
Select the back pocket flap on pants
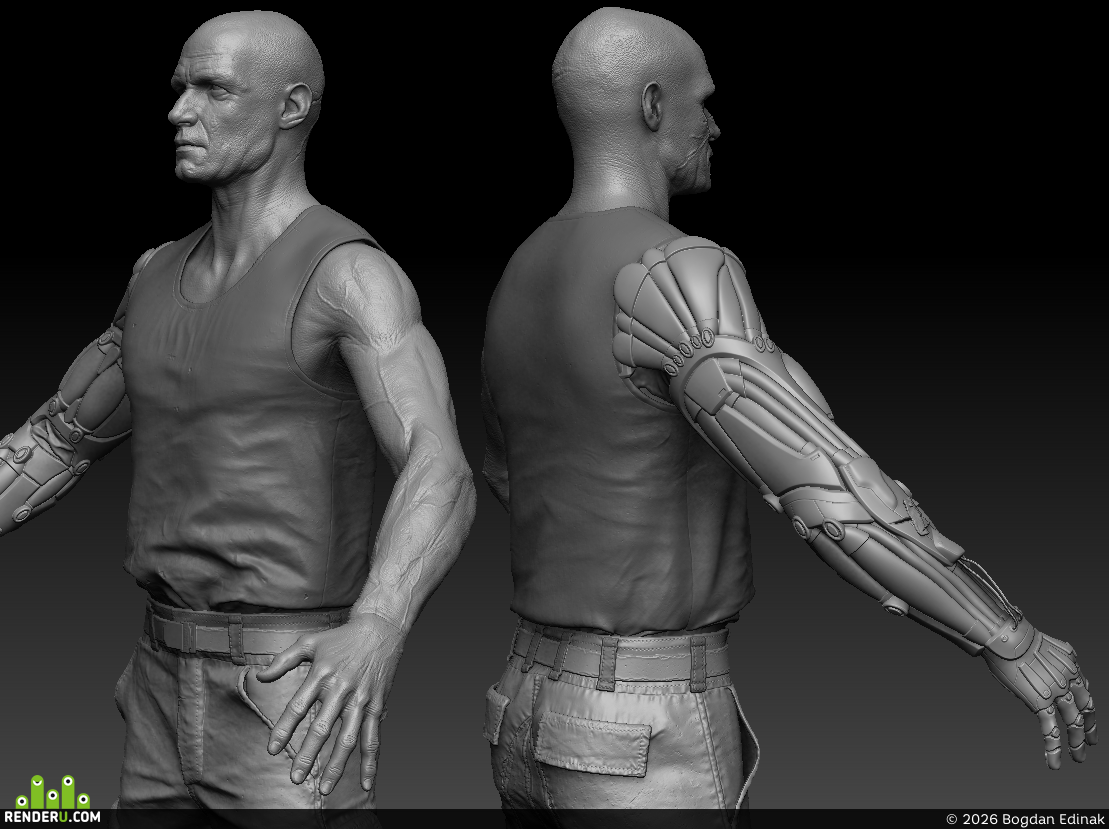591,741
